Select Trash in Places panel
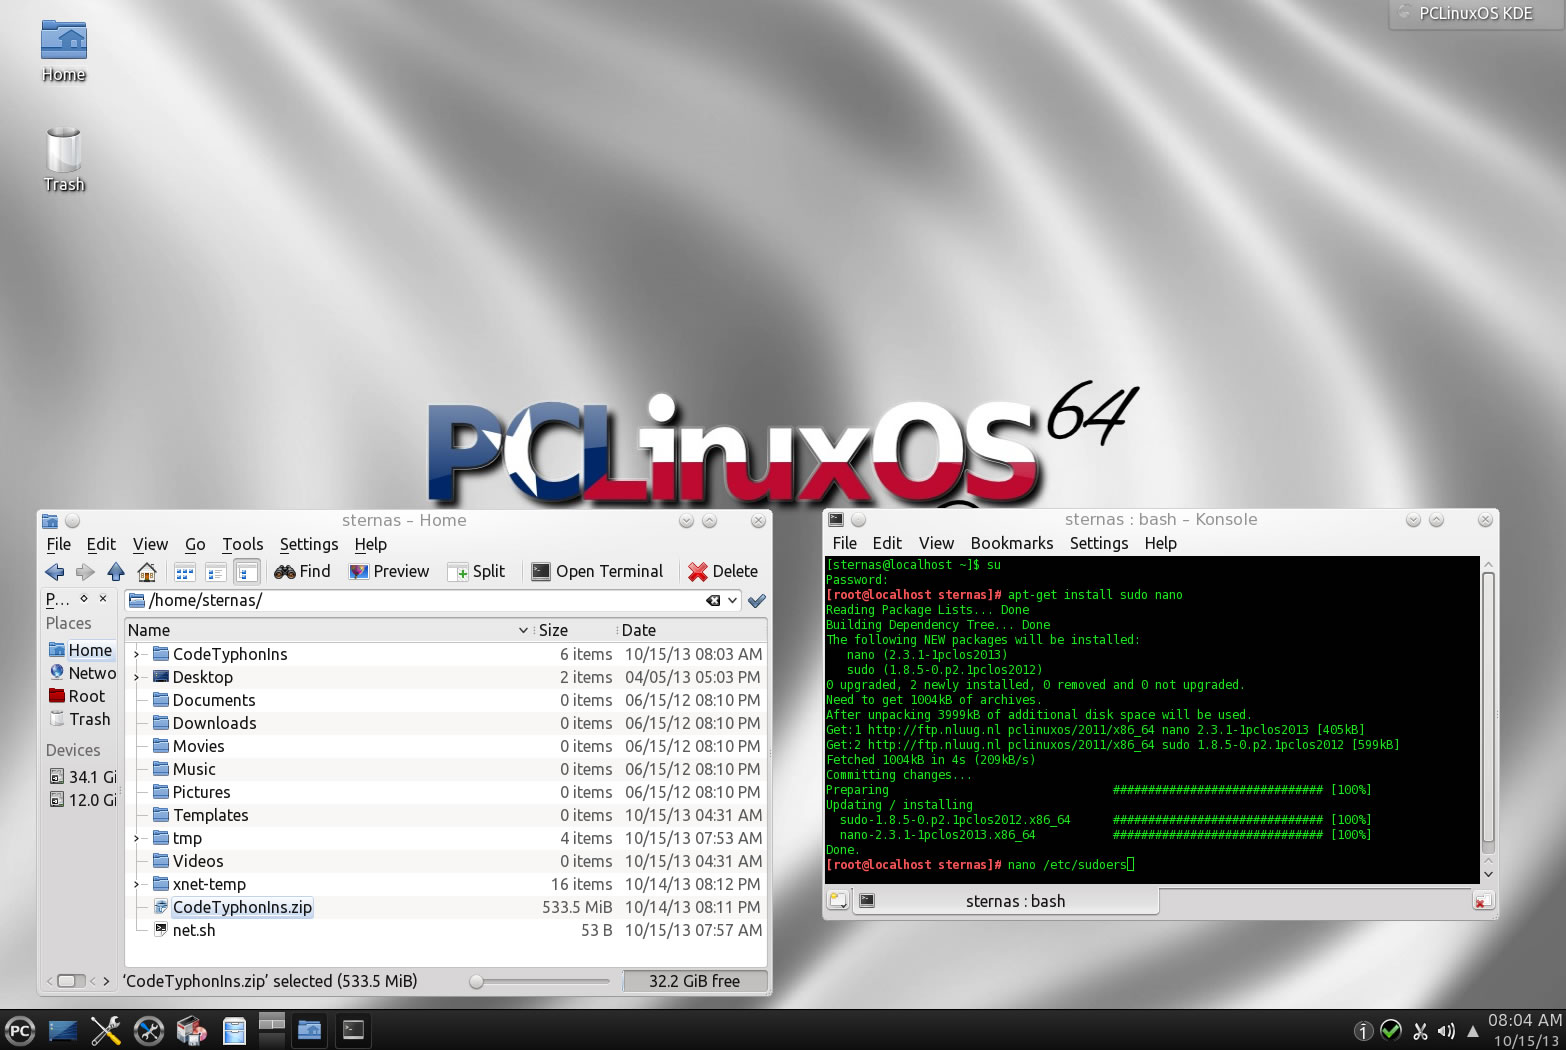Viewport: 1566px width, 1050px height. pyautogui.click(x=81, y=719)
